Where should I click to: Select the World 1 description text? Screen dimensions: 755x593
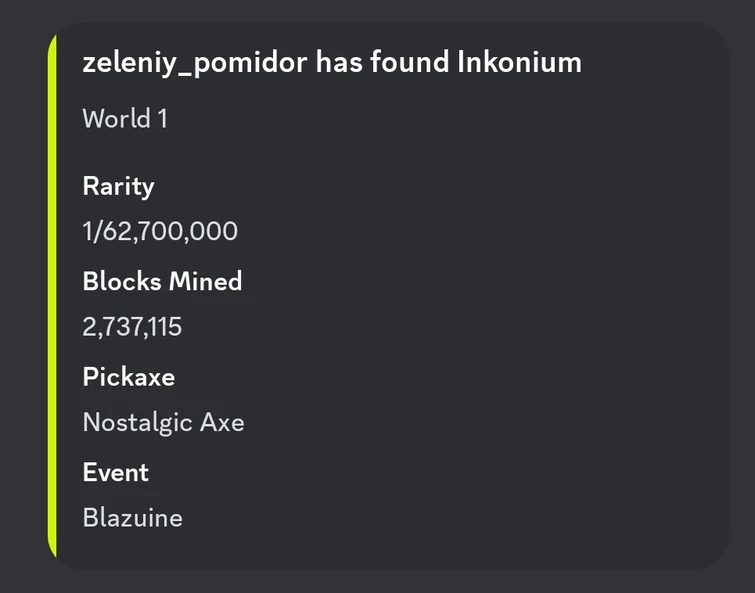pyautogui.click(x=125, y=119)
